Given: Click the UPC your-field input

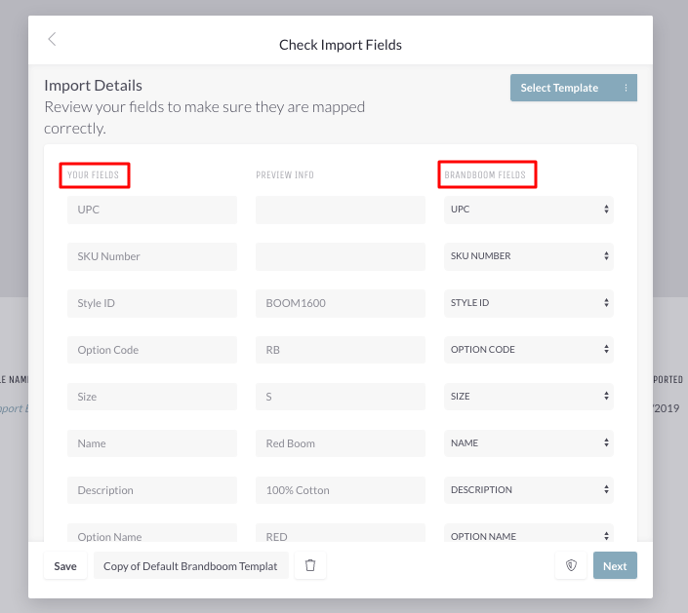Looking at the screenshot, I should point(152,210).
